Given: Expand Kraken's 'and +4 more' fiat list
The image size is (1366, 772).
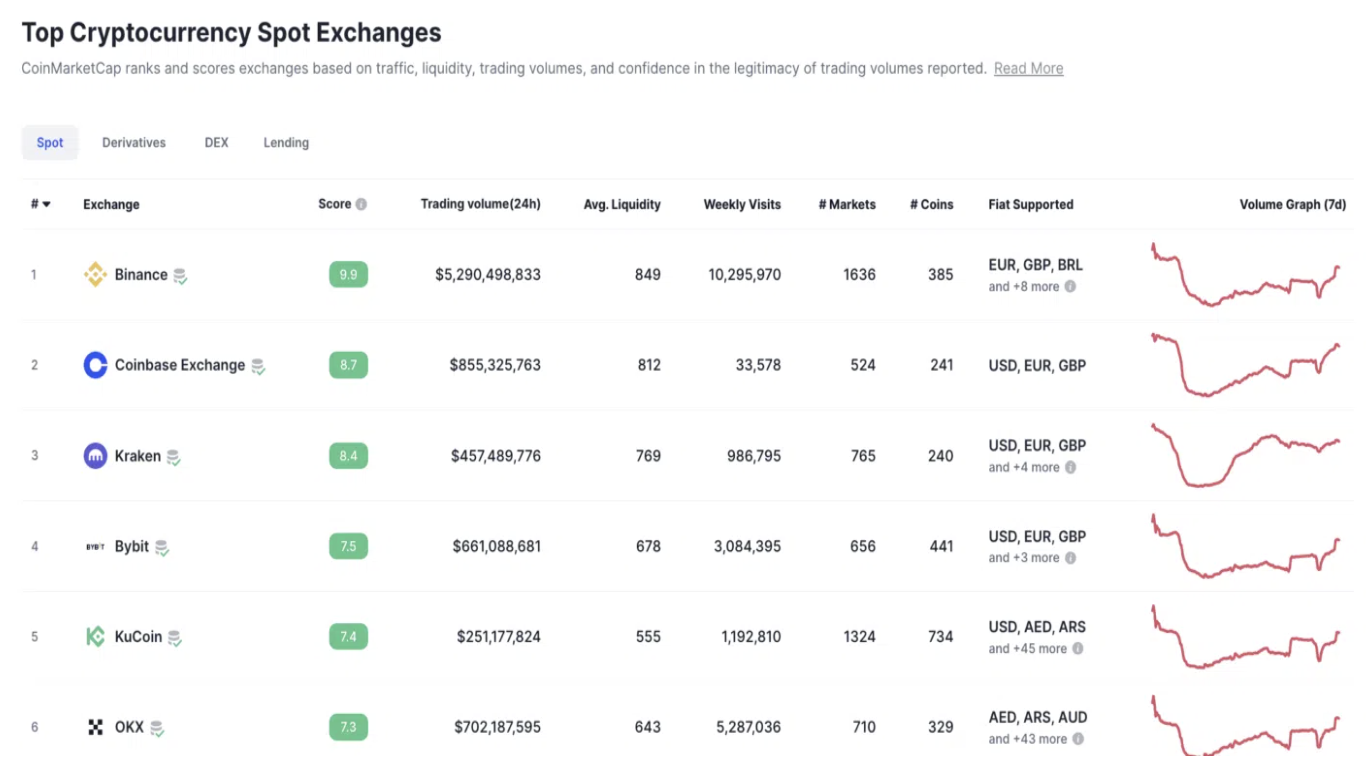Looking at the screenshot, I should tap(1023, 467).
